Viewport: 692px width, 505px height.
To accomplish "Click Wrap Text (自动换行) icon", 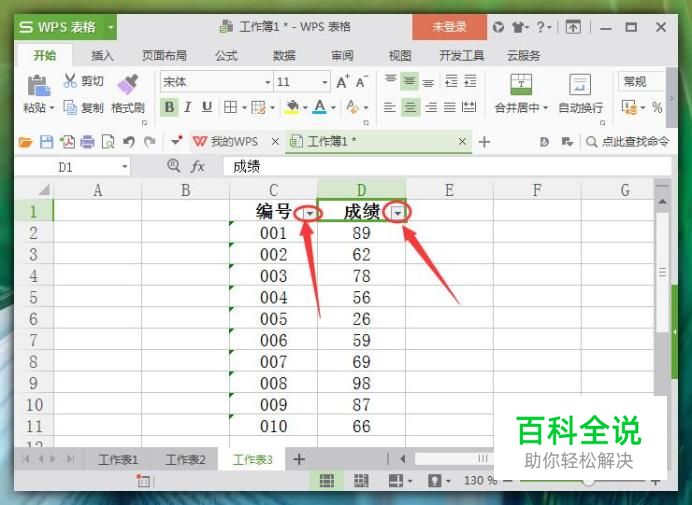I will [x=580, y=84].
